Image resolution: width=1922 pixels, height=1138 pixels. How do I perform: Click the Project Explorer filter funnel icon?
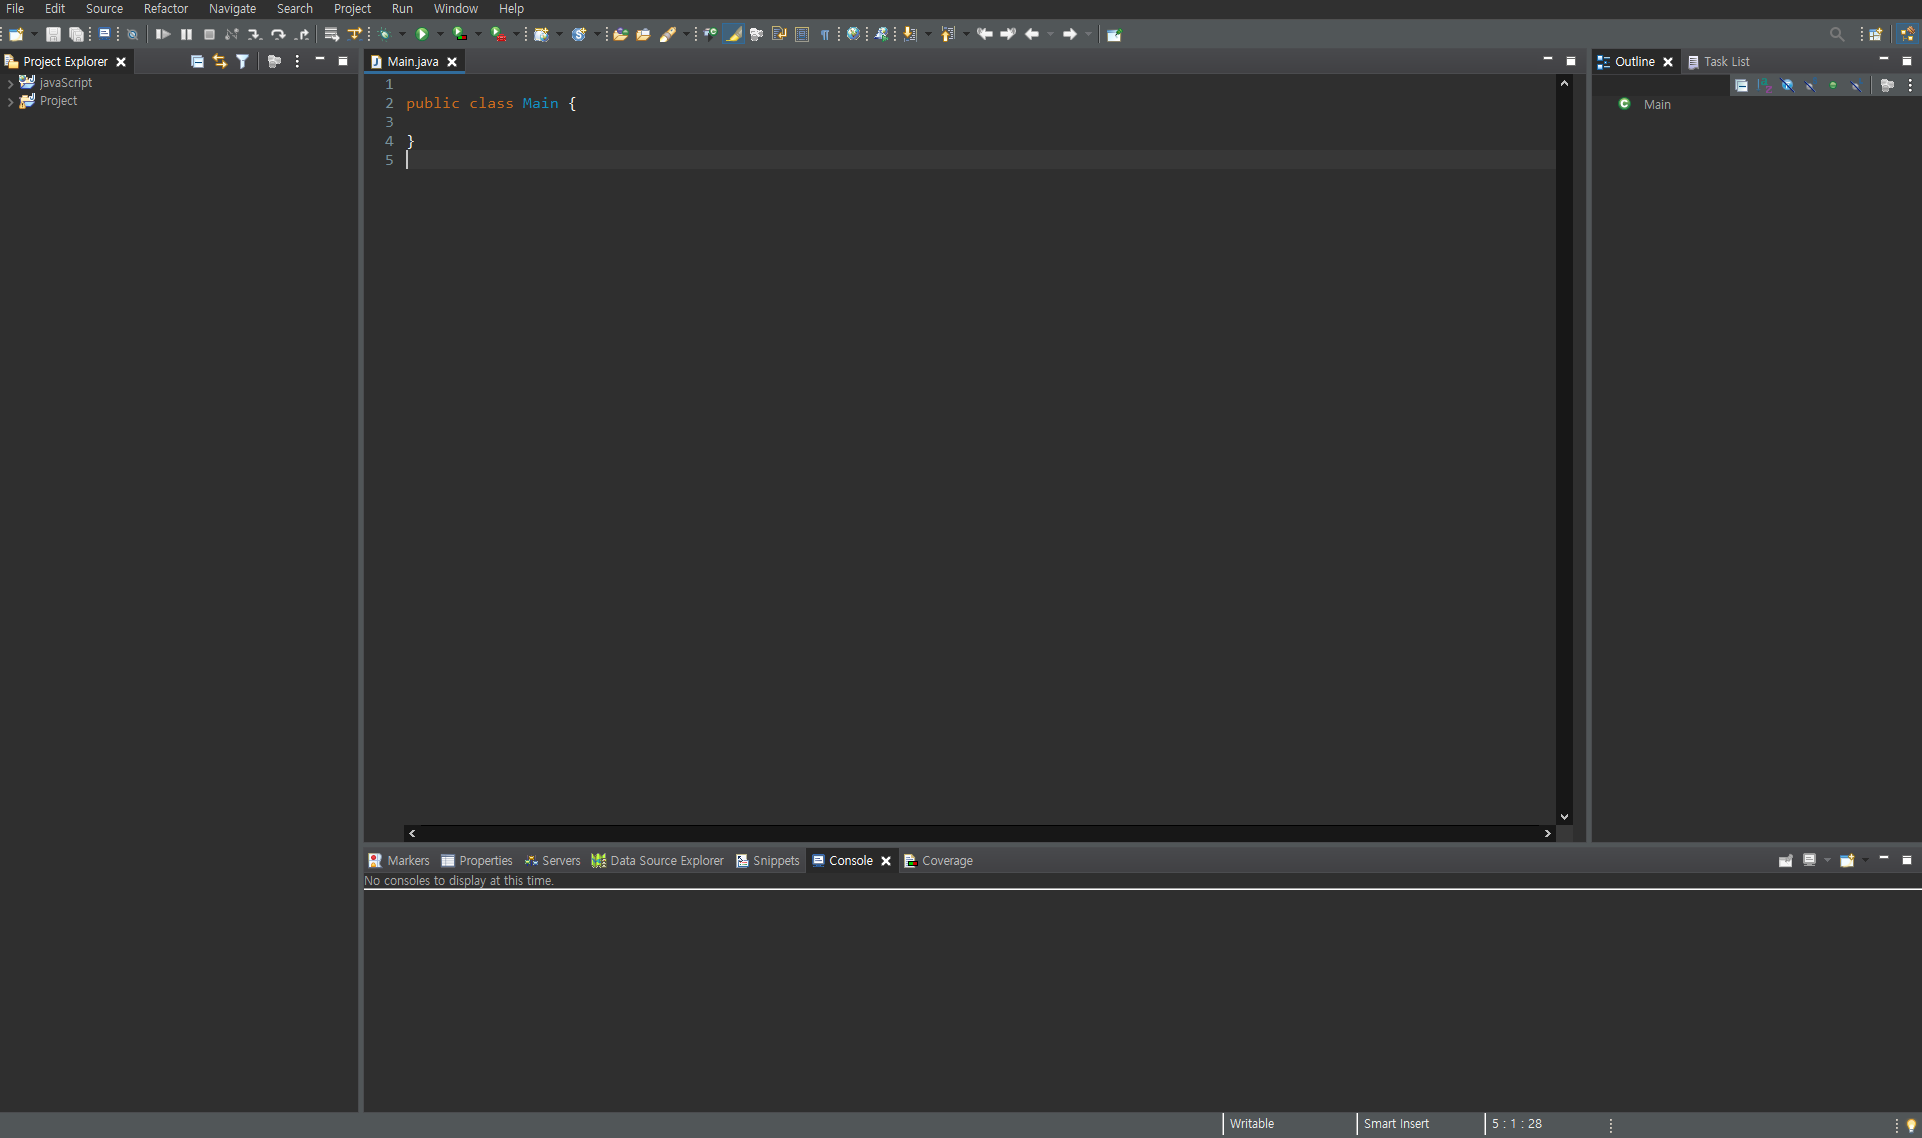[x=242, y=62]
